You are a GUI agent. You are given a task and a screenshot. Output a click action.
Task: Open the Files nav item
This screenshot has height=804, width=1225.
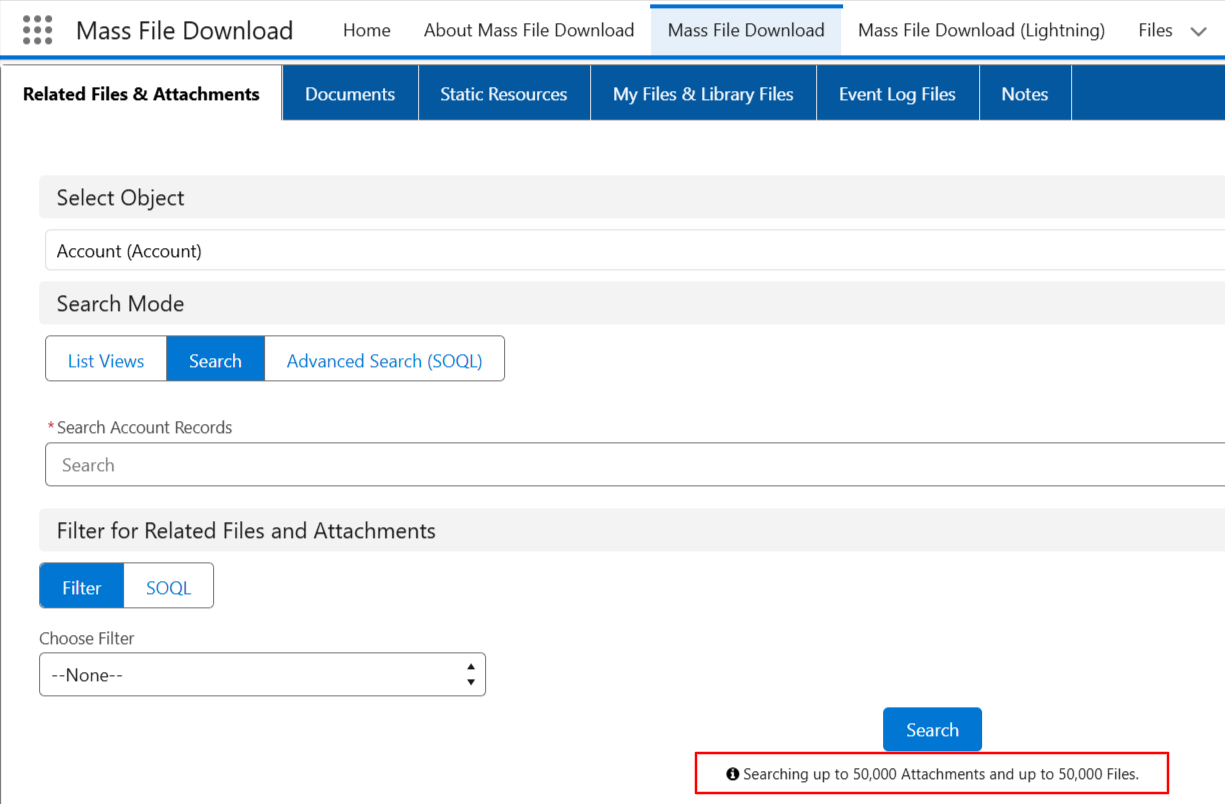[1155, 30]
